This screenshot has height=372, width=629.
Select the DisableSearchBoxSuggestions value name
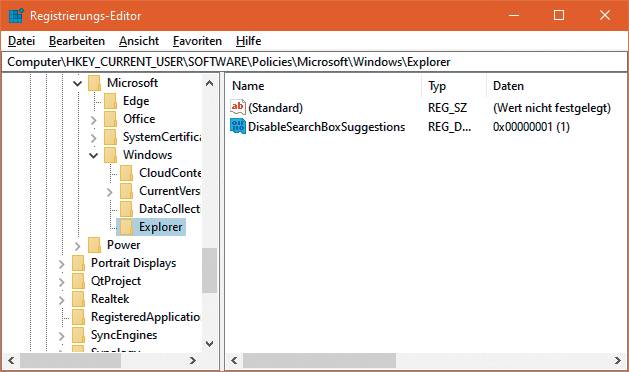pyautogui.click(x=327, y=127)
